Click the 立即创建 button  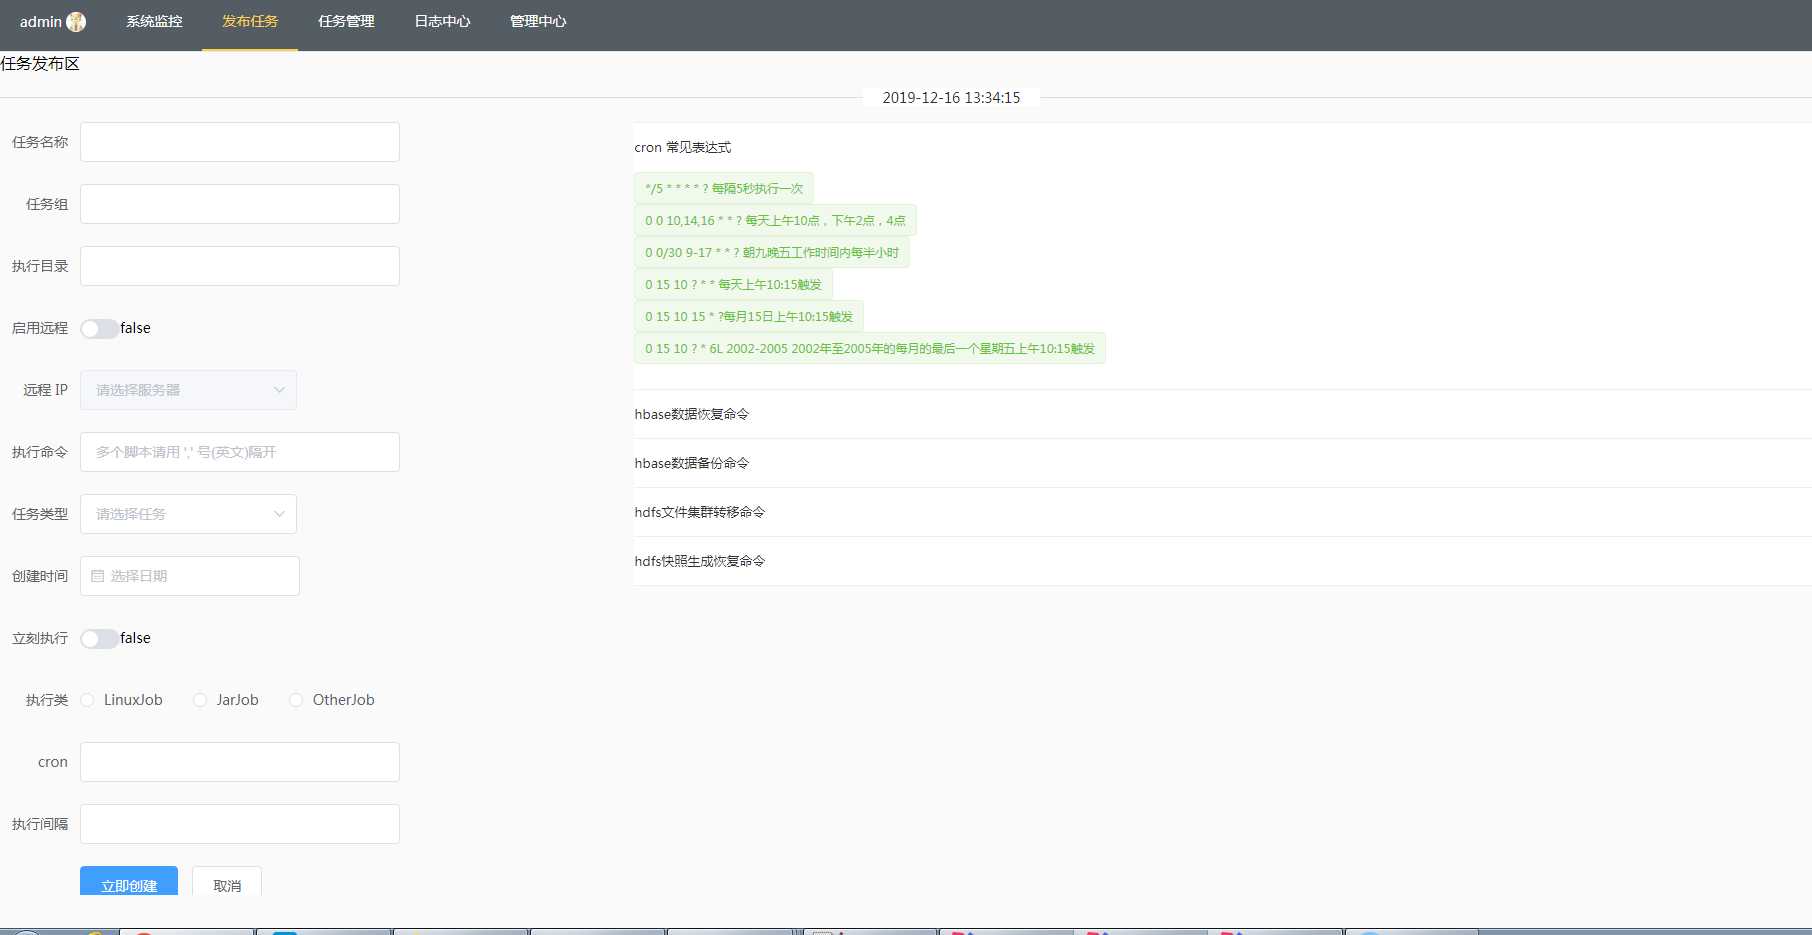coord(129,881)
